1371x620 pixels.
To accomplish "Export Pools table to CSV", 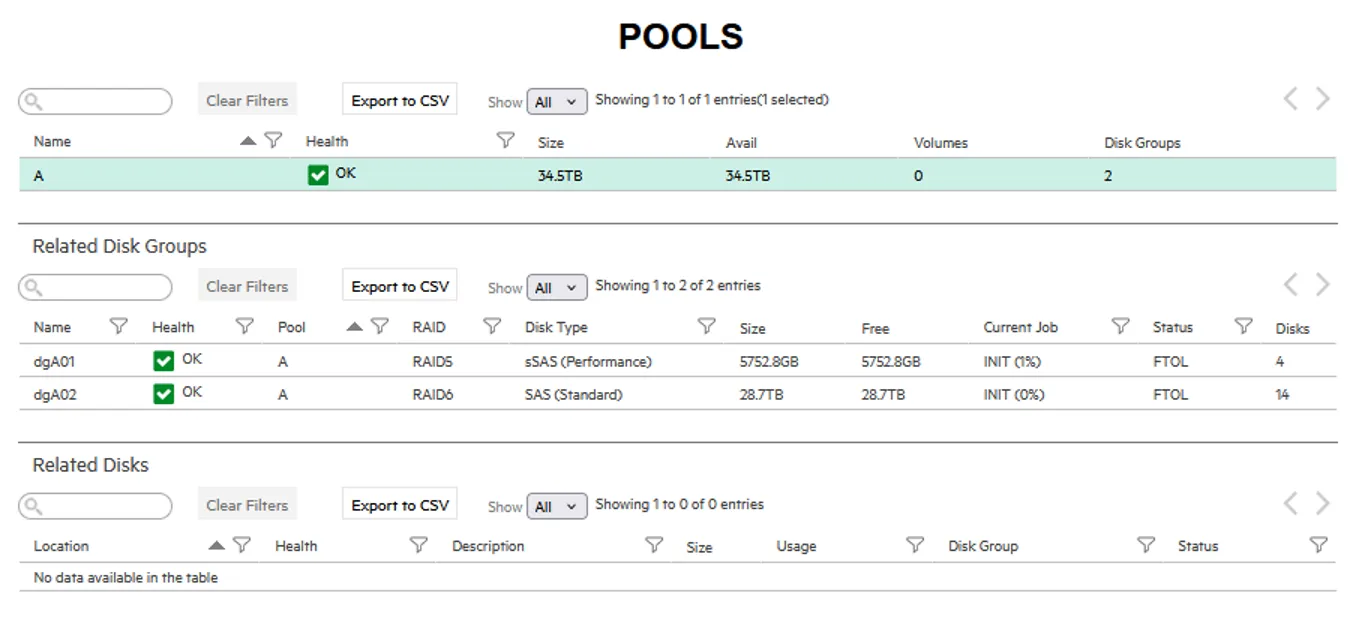I will [x=400, y=101].
